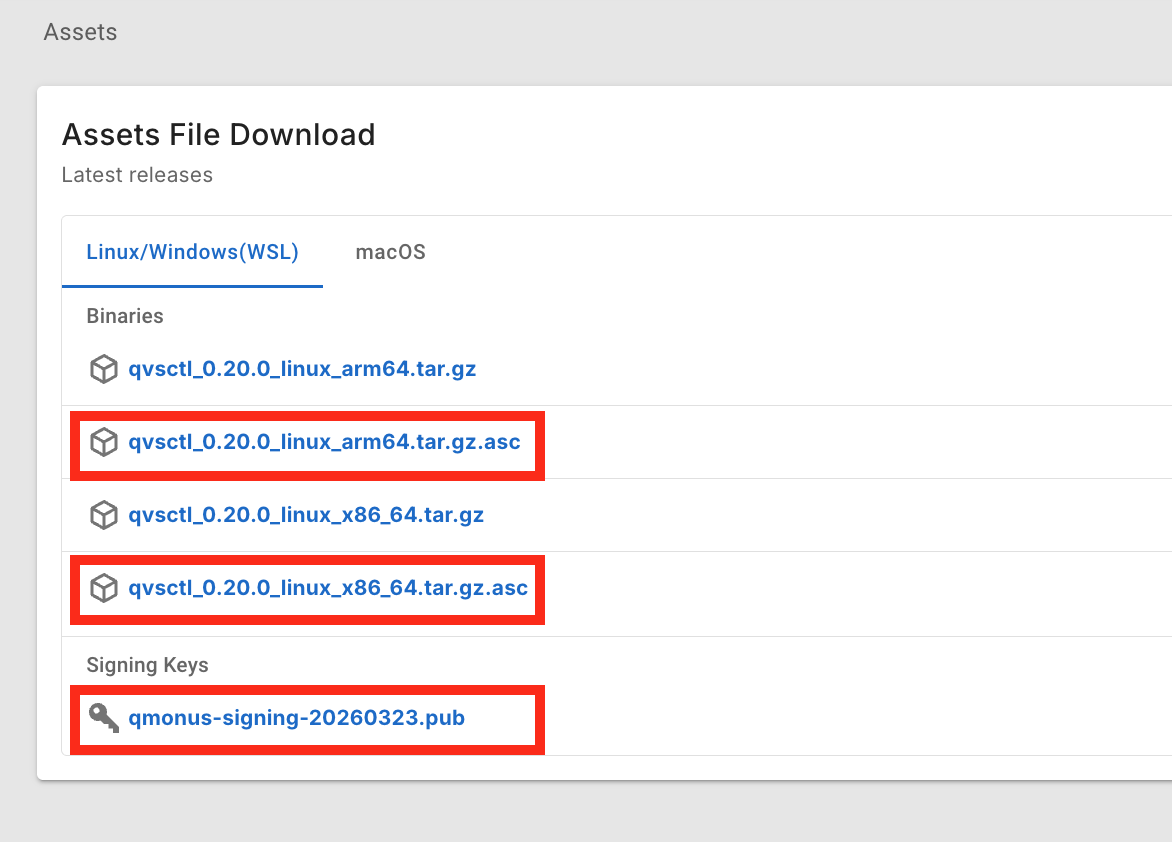The image size is (1172, 842).
Task: Select the Linux/Windows(WSL) tab
Action: [192, 252]
